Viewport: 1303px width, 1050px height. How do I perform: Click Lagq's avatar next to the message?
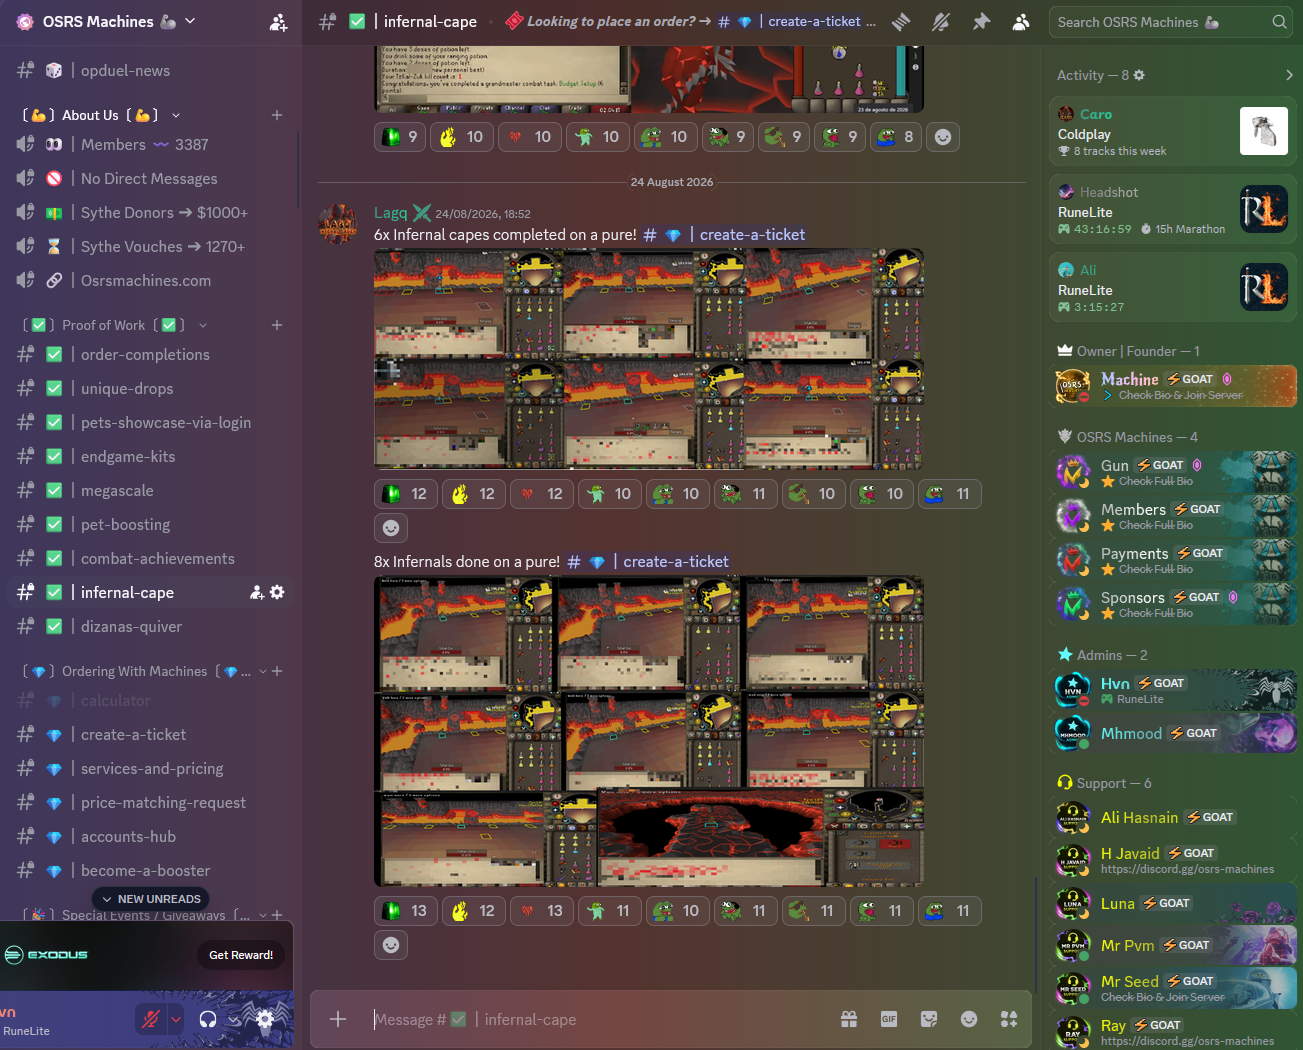click(338, 224)
